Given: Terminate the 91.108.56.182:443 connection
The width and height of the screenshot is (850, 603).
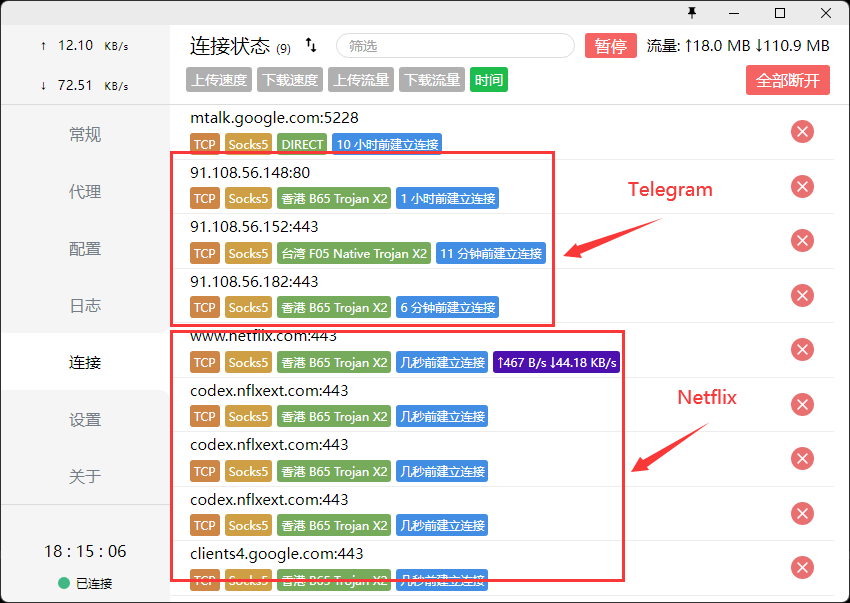Looking at the screenshot, I should tap(802, 295).
